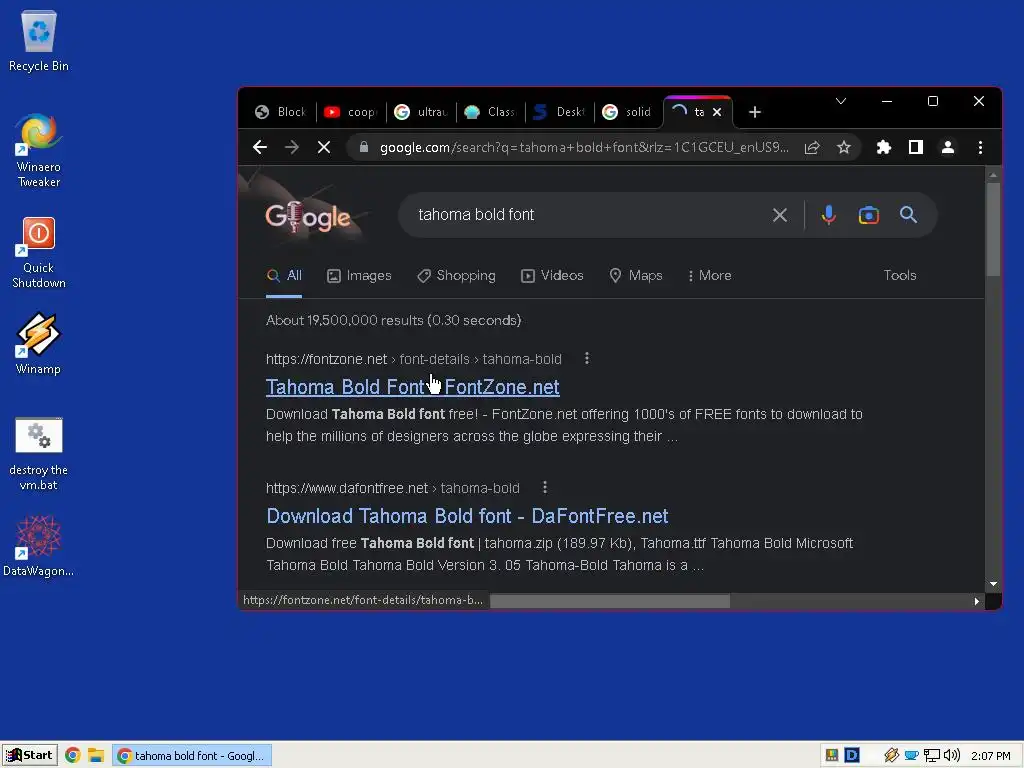Submit search with magnifier icon
Image resolution: width=1024 pixels, height=768 pixels.
[x=908, y=215]
